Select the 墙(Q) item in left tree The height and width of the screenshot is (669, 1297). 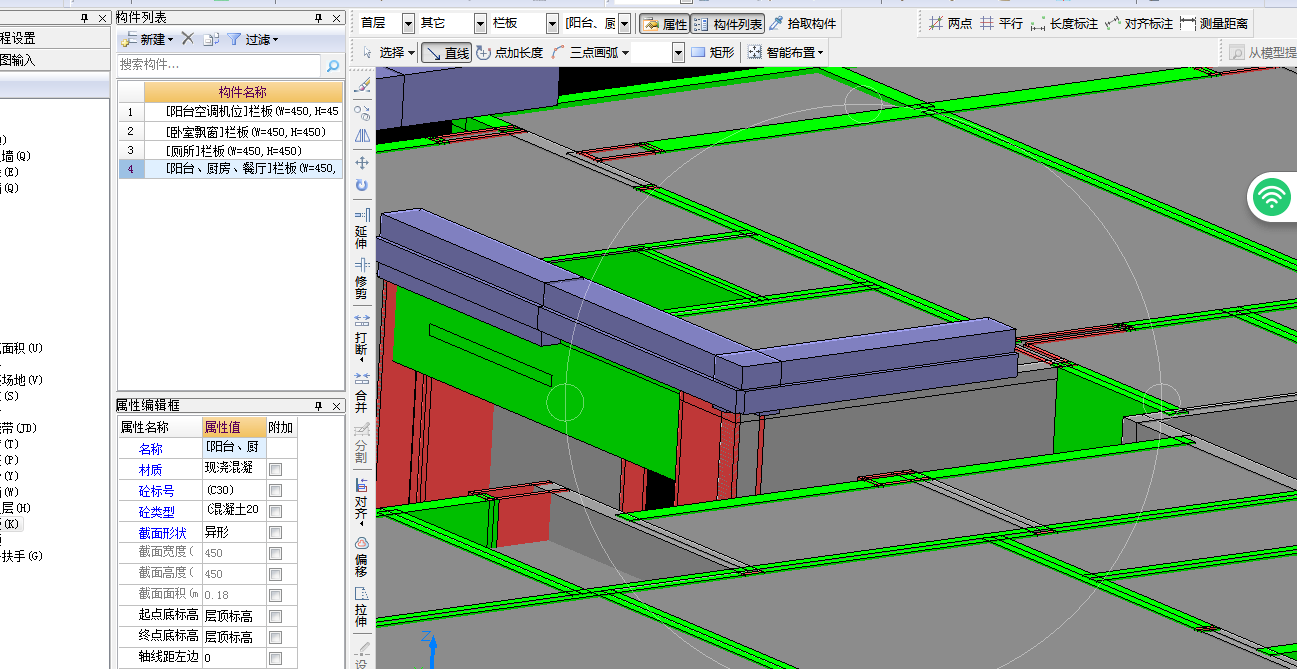tap(17, 156)
